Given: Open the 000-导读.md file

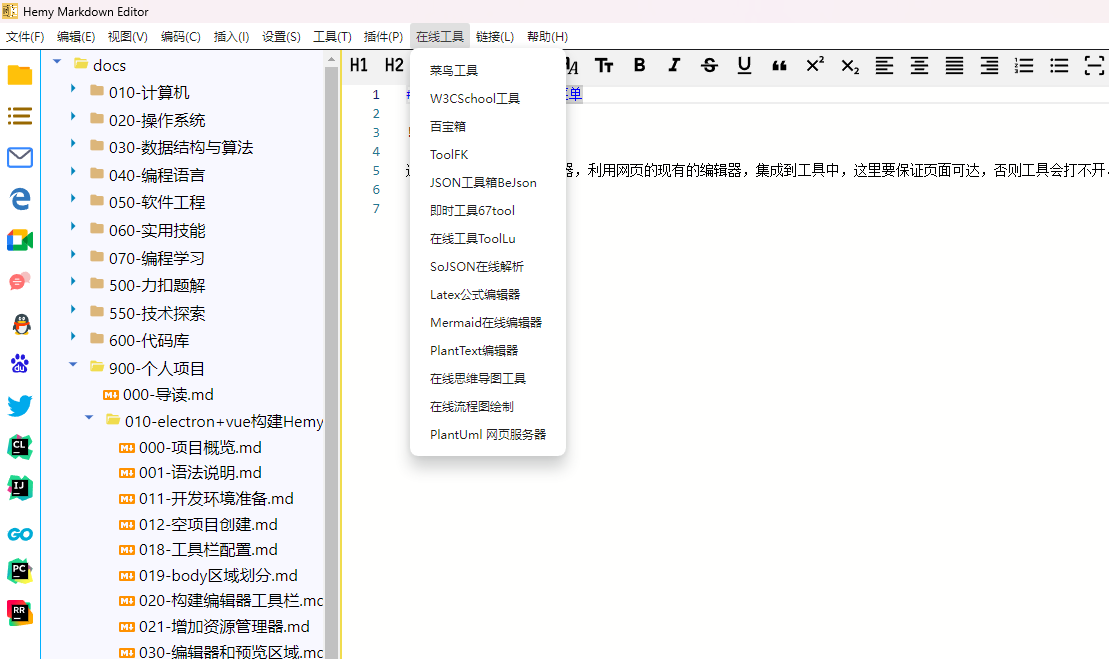Looking at the screenshot, I should pos(168,395).
